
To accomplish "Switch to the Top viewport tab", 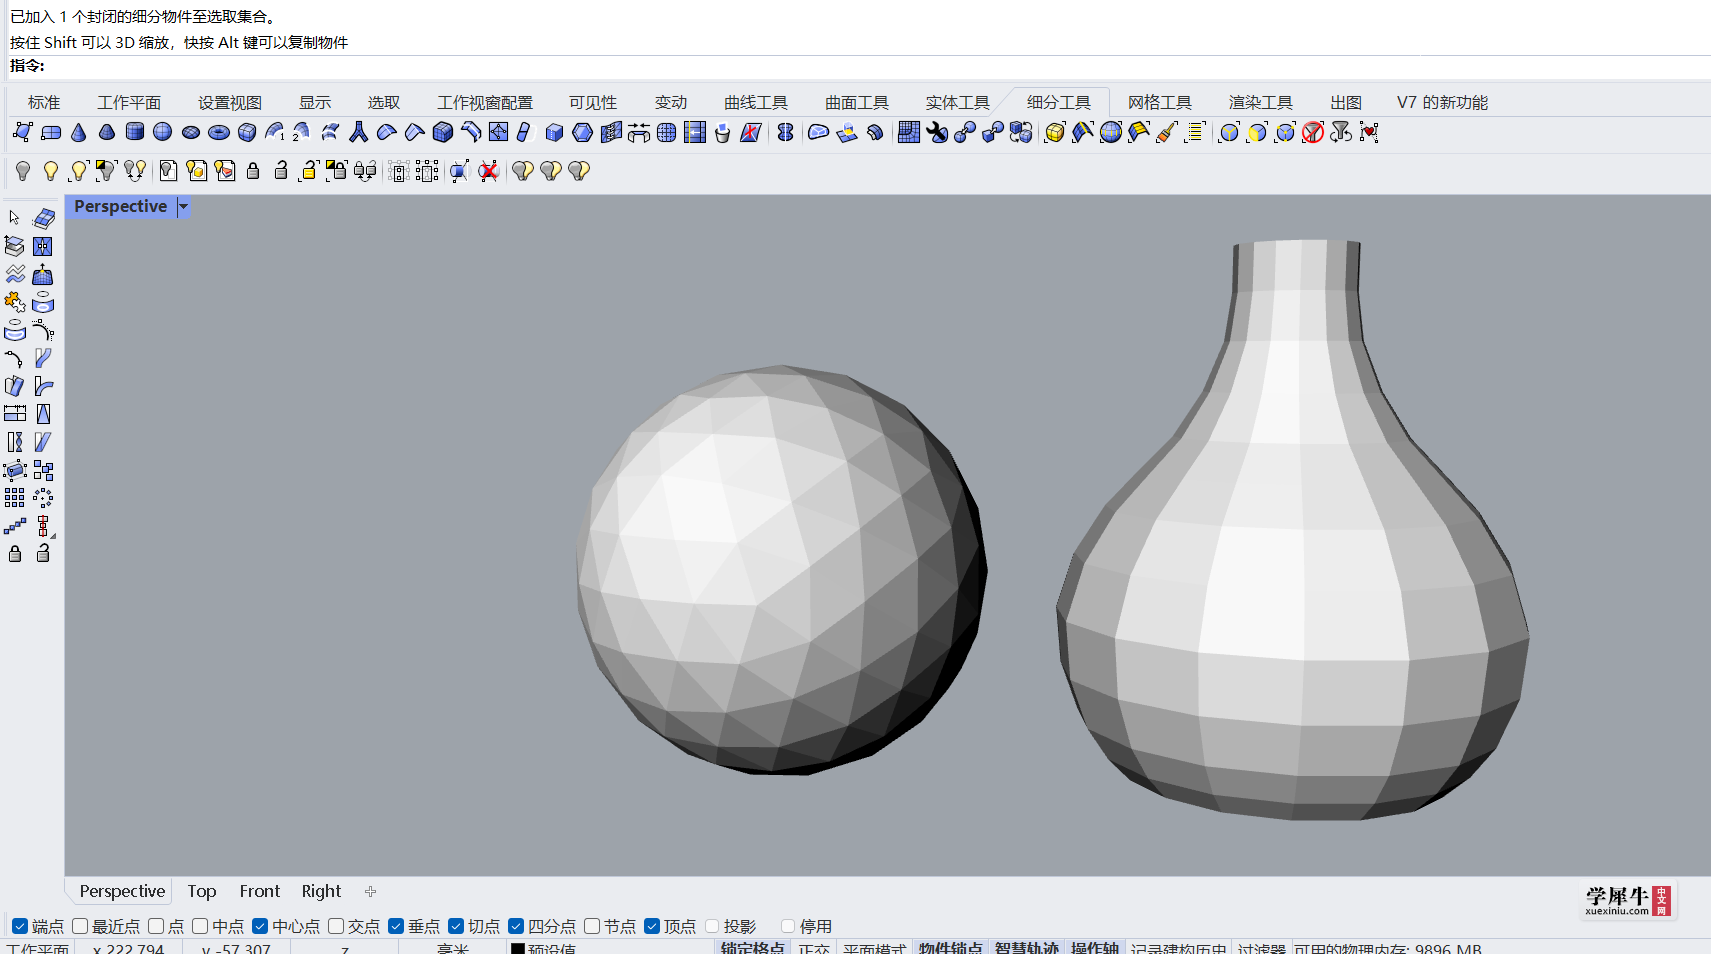I will point(202,891).
